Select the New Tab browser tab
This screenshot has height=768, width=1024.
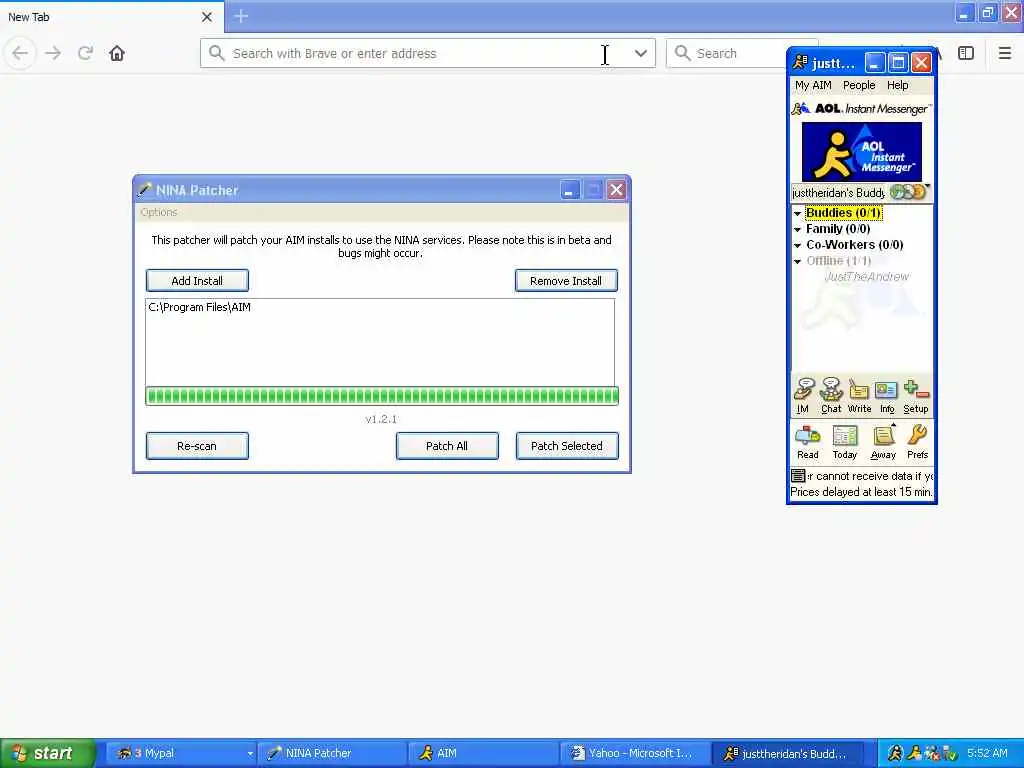(x=111, y=17)
